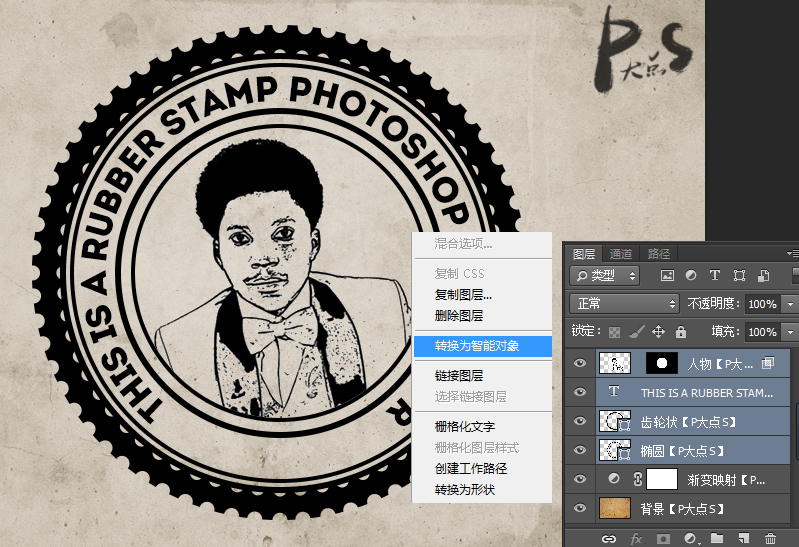The height and width of the screenshot is (547, 799).
Task: Create new group folder icon
Action: coord(717,538)
